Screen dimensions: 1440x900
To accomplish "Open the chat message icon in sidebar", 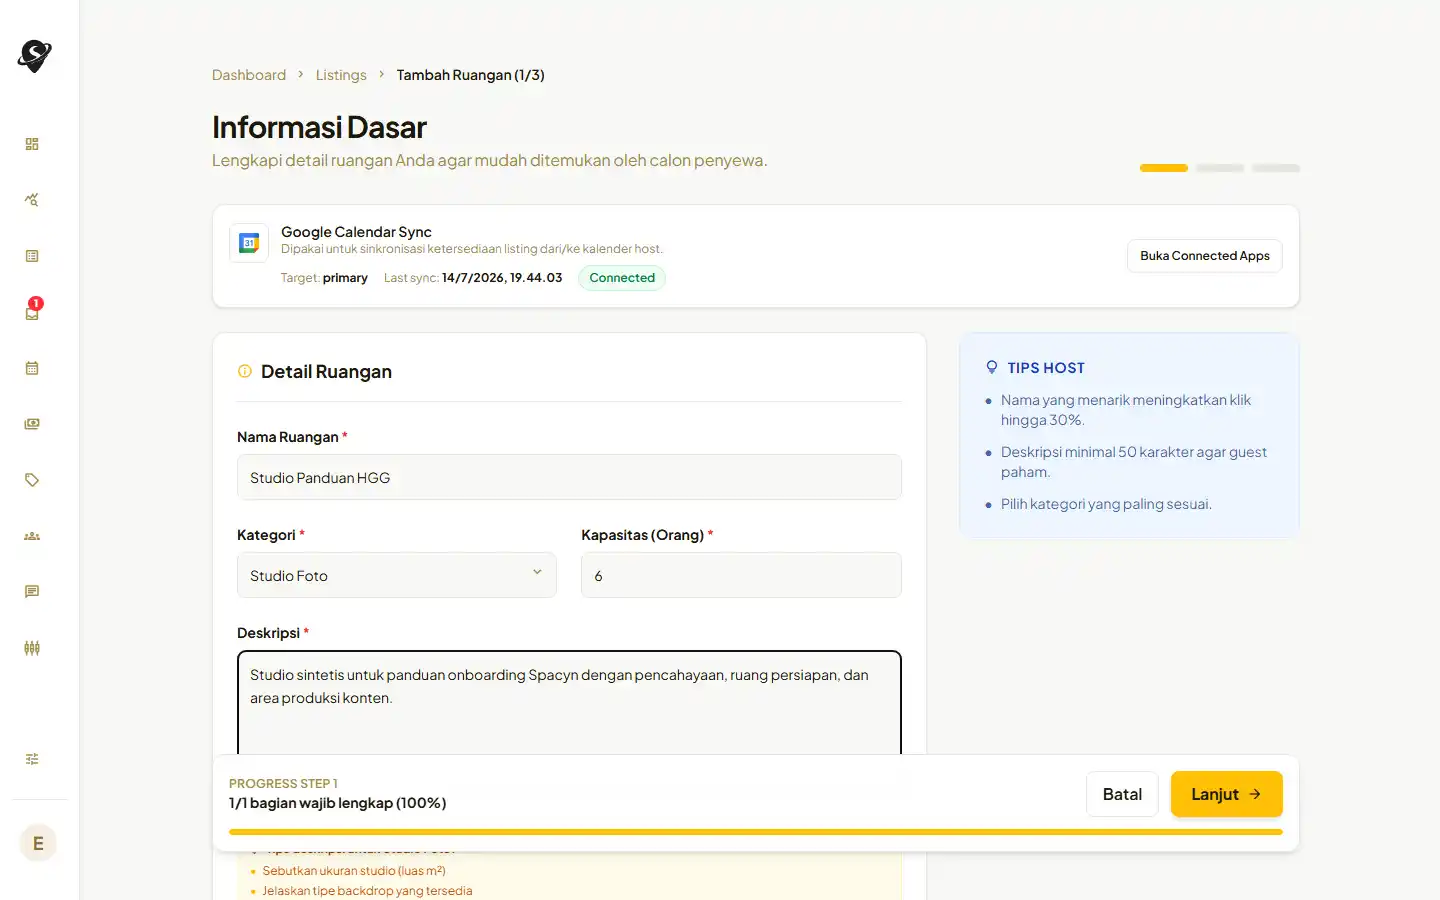I will (32, 592).
